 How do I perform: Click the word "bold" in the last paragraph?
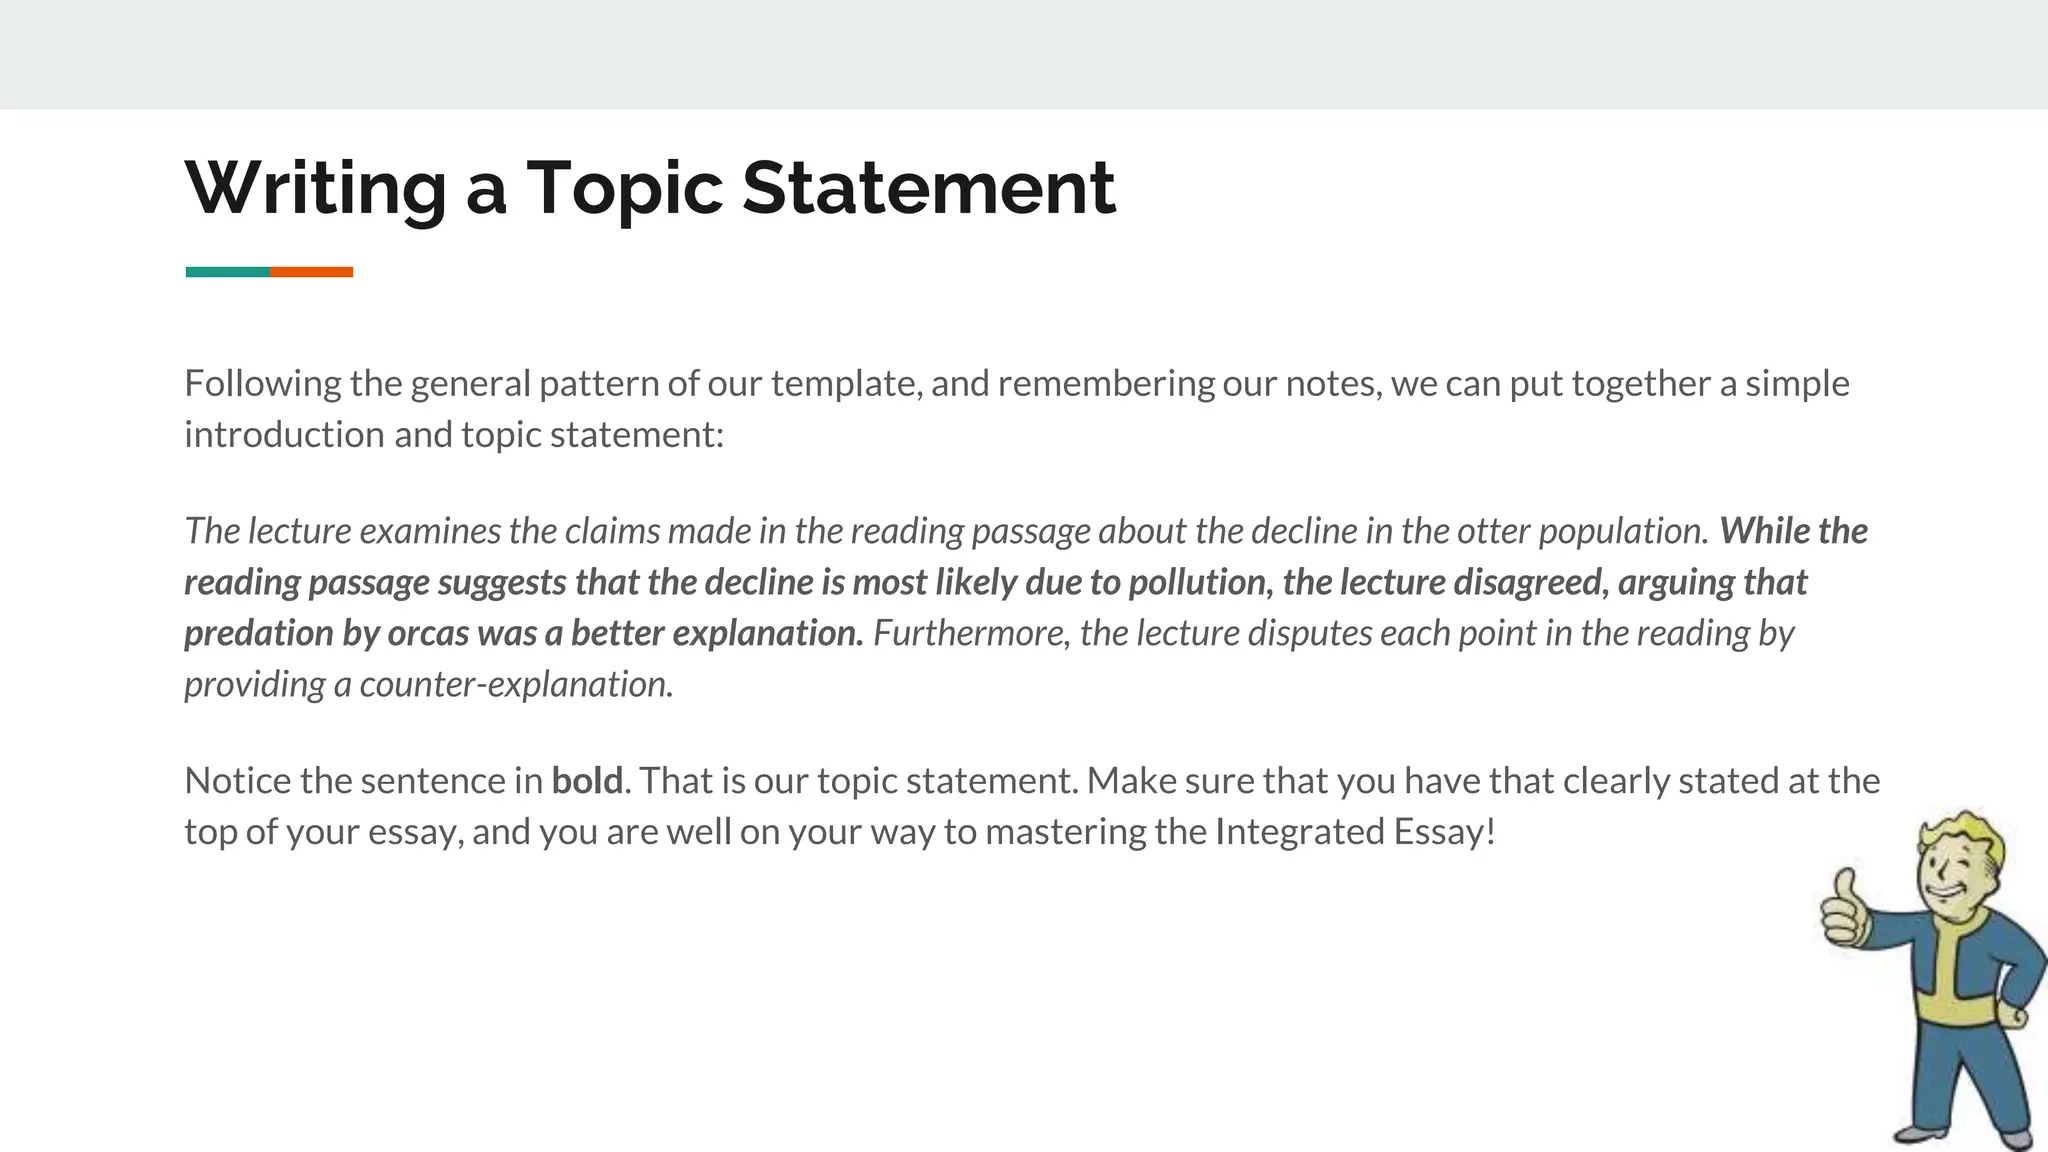(x=587, y=781)
